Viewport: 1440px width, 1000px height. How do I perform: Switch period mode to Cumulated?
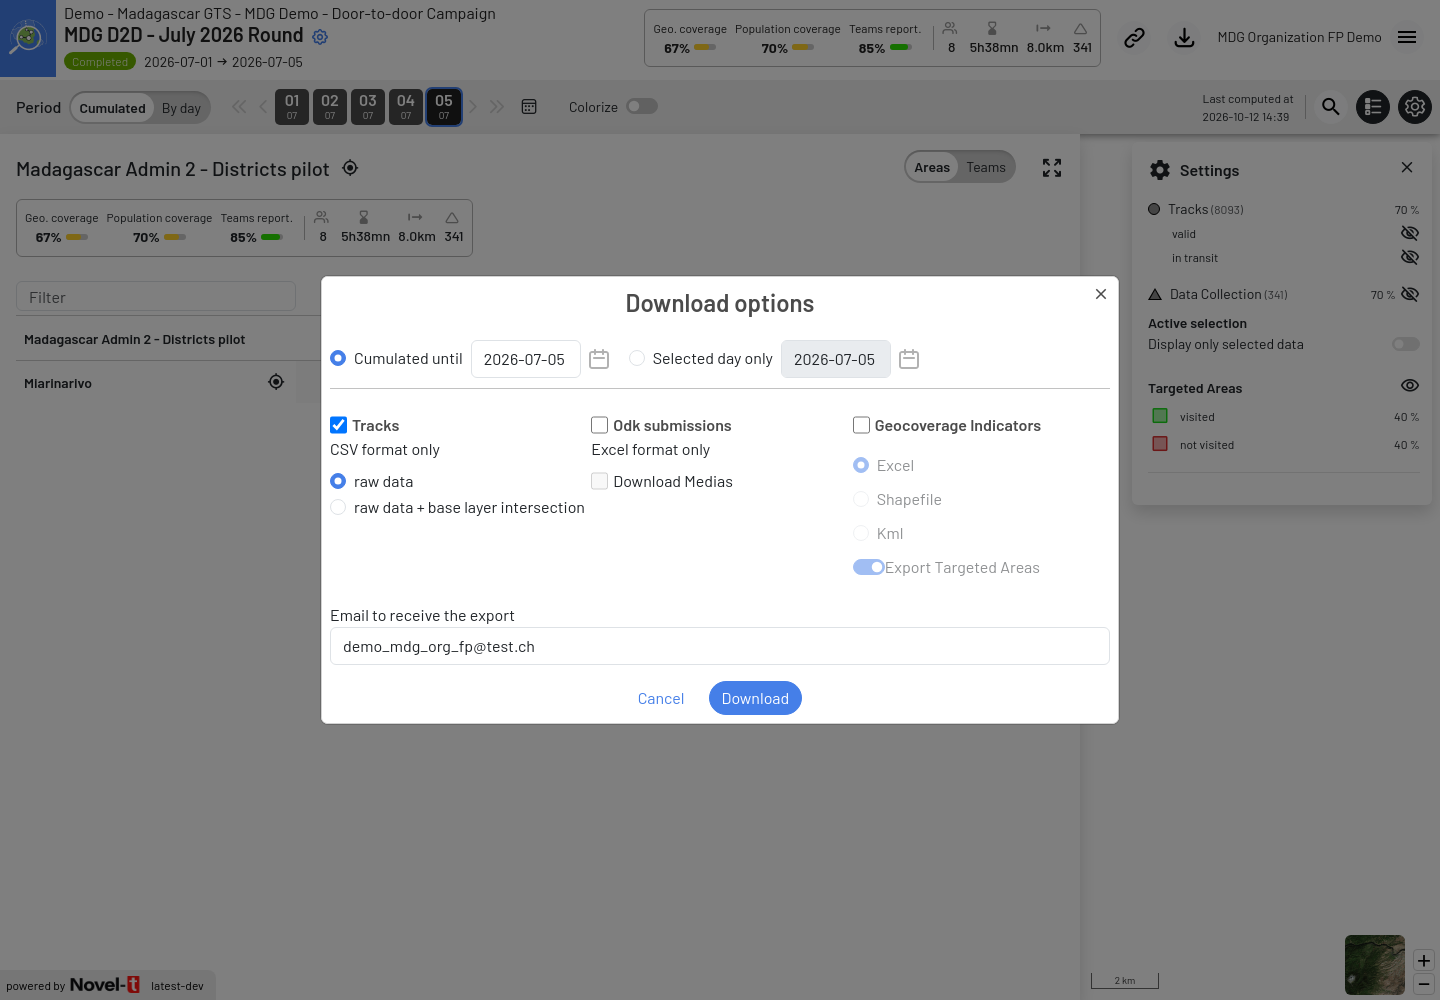113,108
